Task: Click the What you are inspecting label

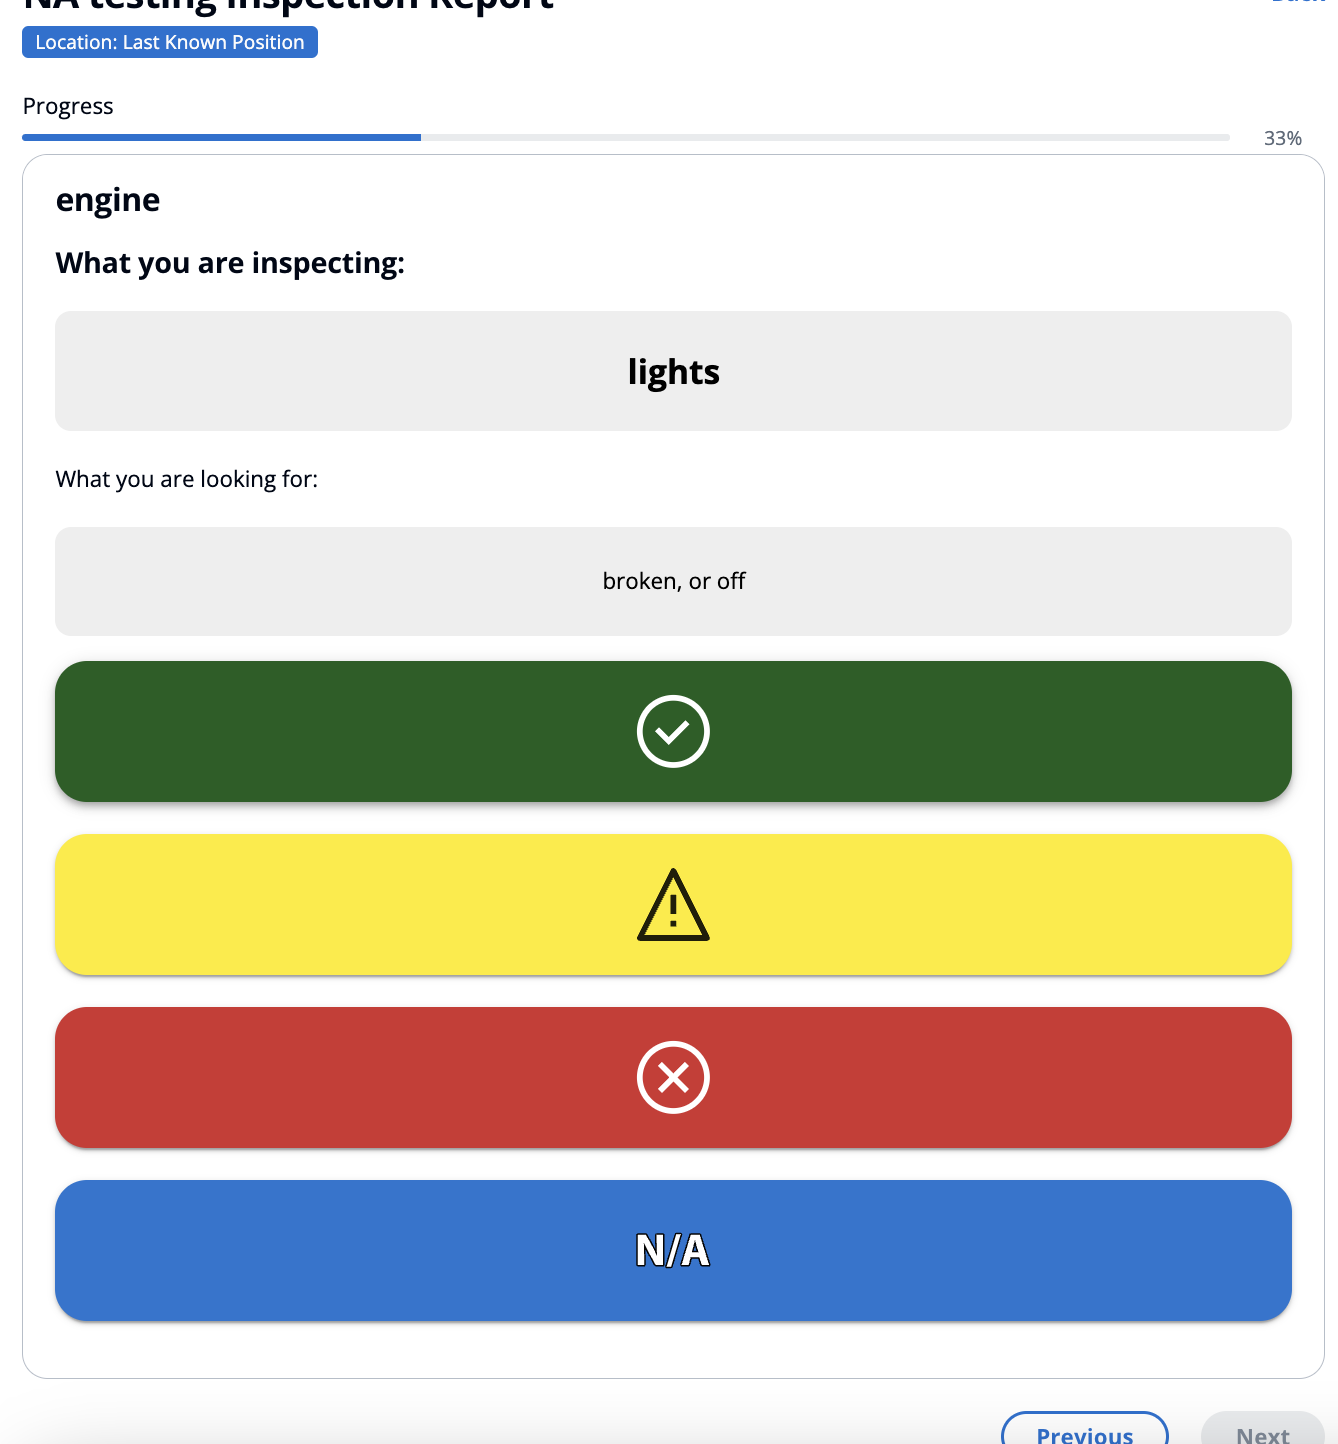Action: pos(230,262)
